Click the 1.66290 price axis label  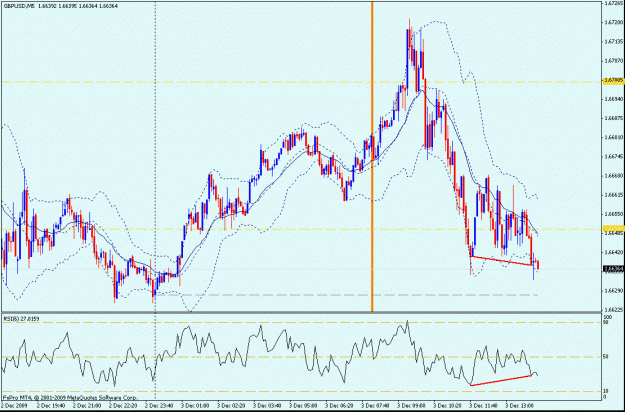pos(614,290)
